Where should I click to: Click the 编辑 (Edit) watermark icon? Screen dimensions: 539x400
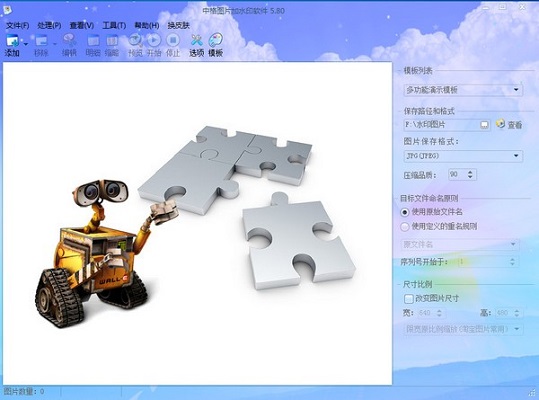(69, 40)
